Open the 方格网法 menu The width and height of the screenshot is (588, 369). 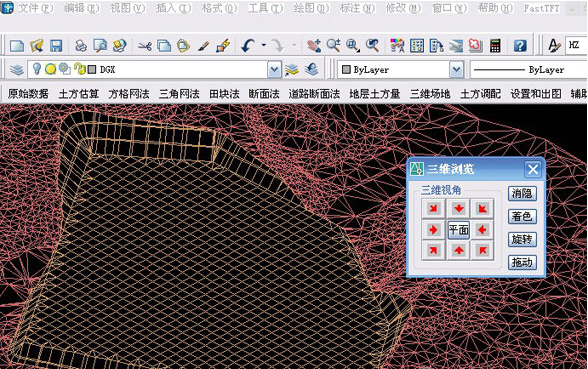tap(129, 94)
